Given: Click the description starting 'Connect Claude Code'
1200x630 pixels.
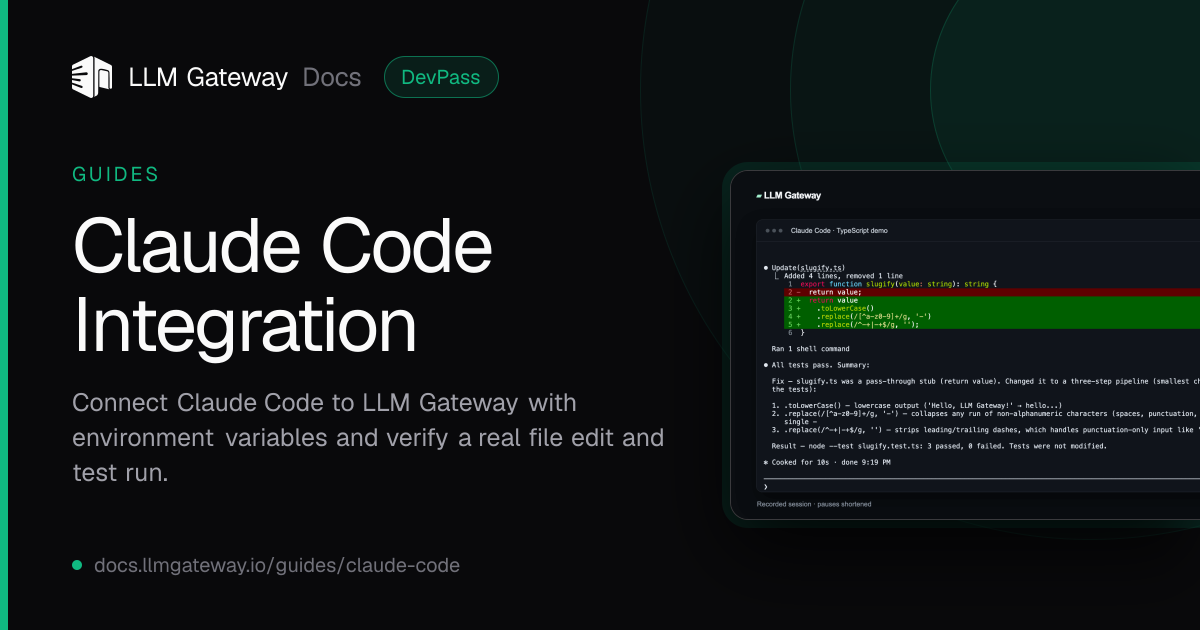Looking at the screenshot, I should coord(368,438).
